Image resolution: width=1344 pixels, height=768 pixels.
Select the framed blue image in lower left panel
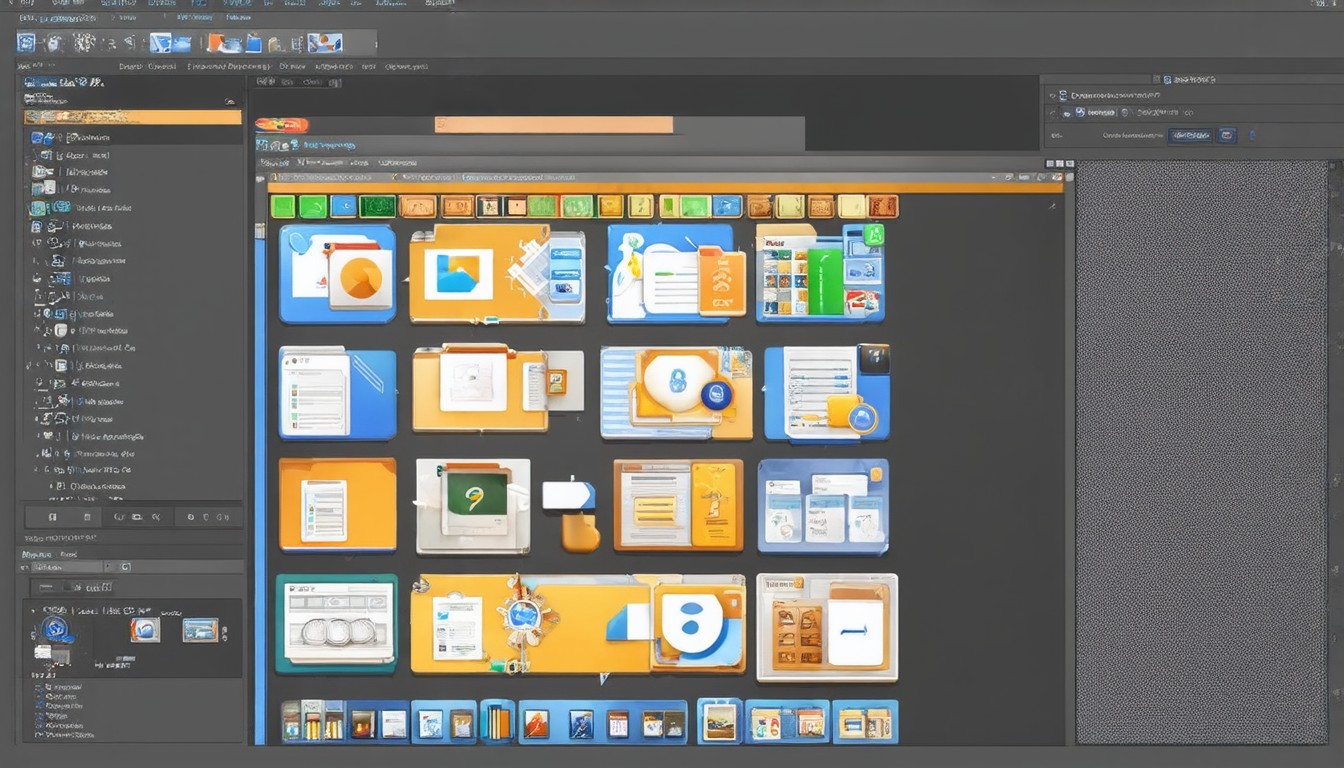(x=145, y=629)
